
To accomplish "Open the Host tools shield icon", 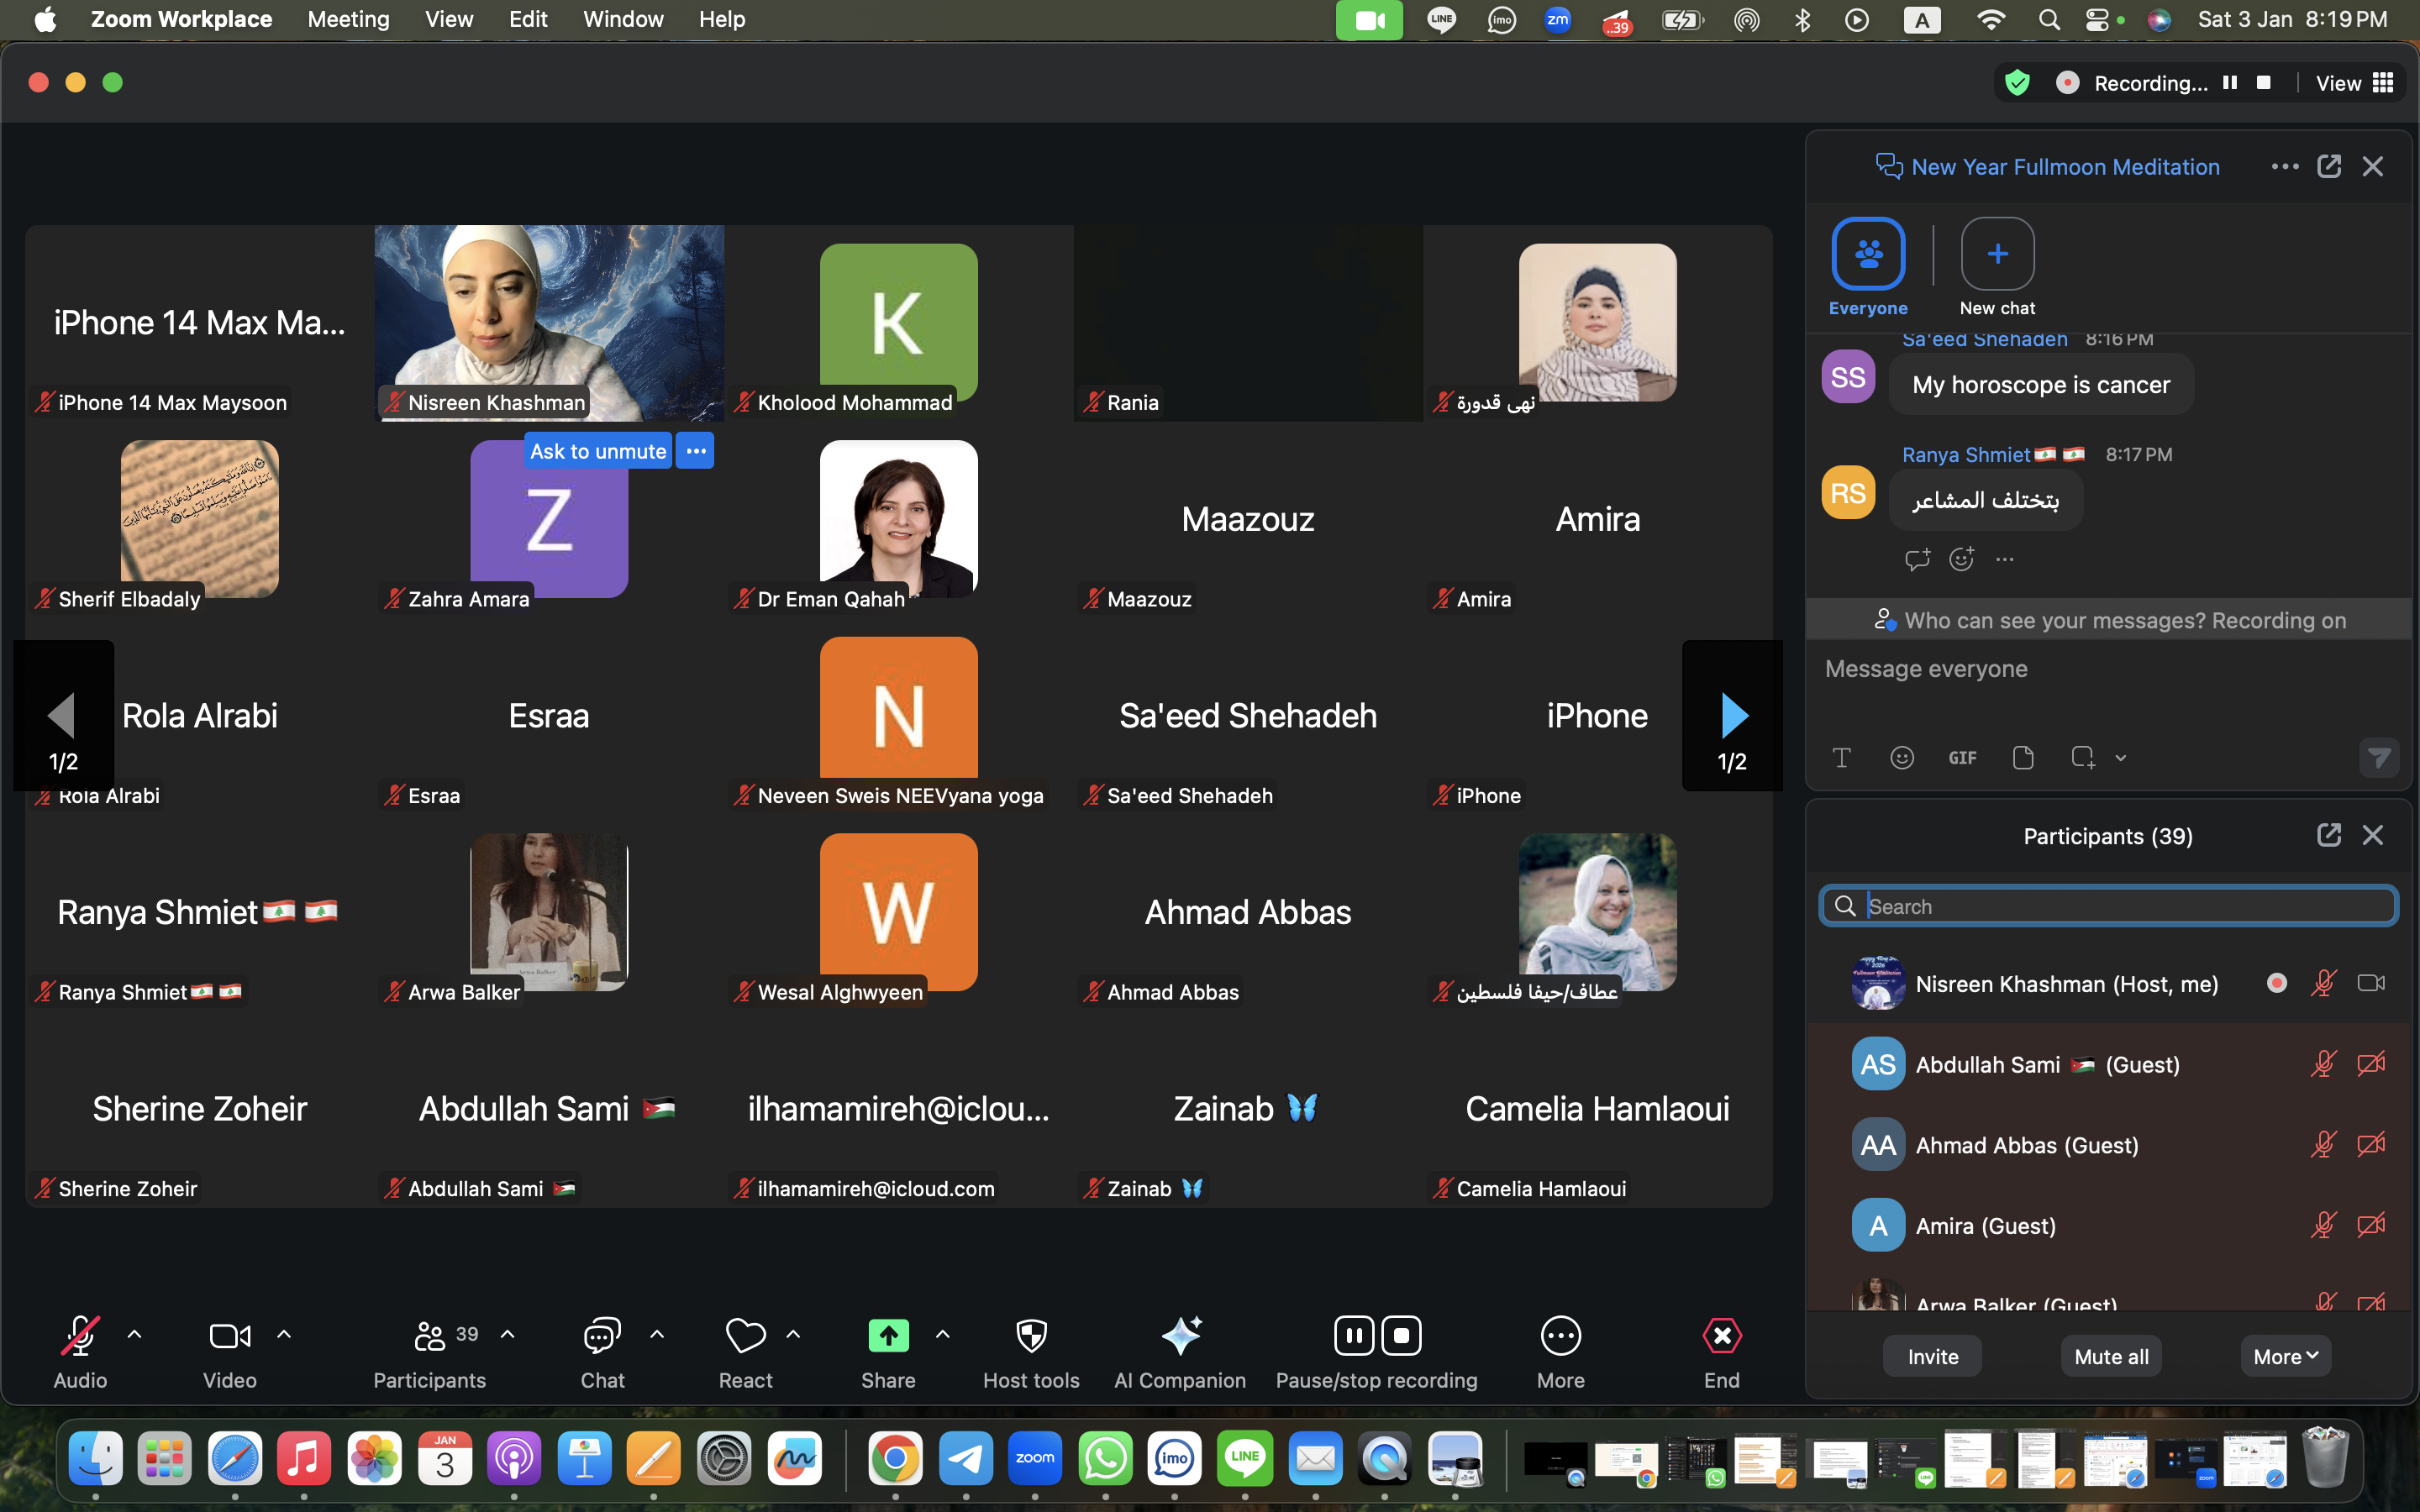I will (1031, 1336).
